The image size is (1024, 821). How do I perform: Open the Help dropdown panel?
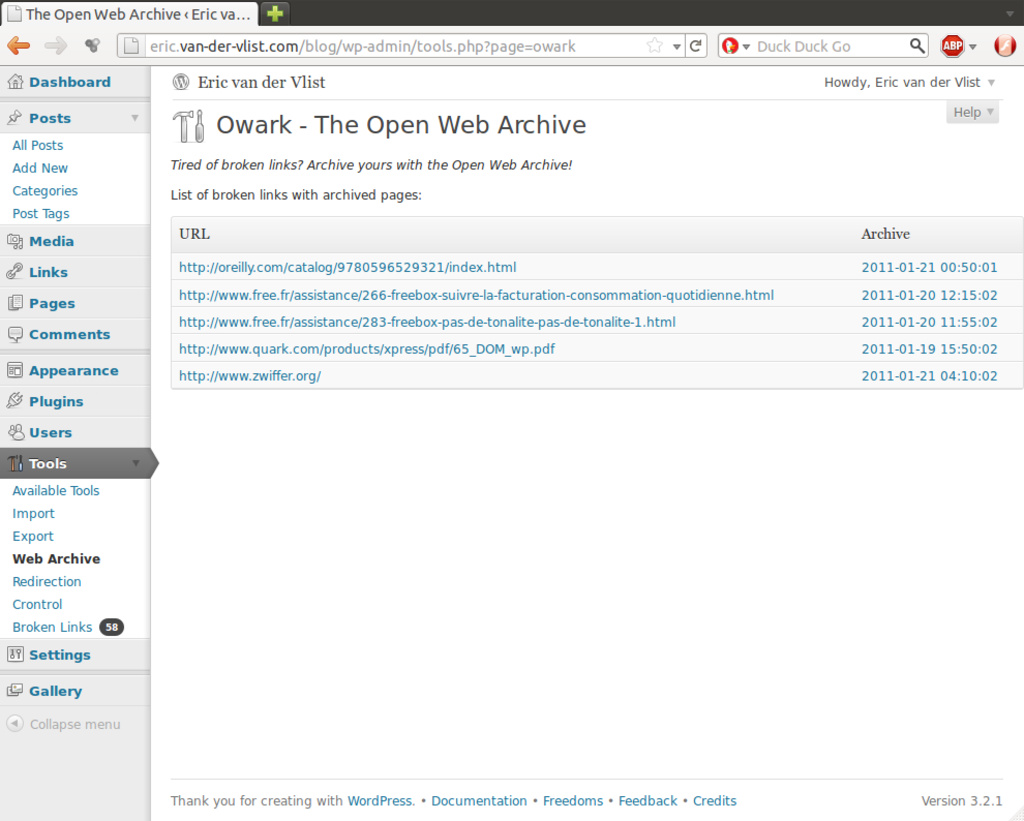click(x=972, y=112)
